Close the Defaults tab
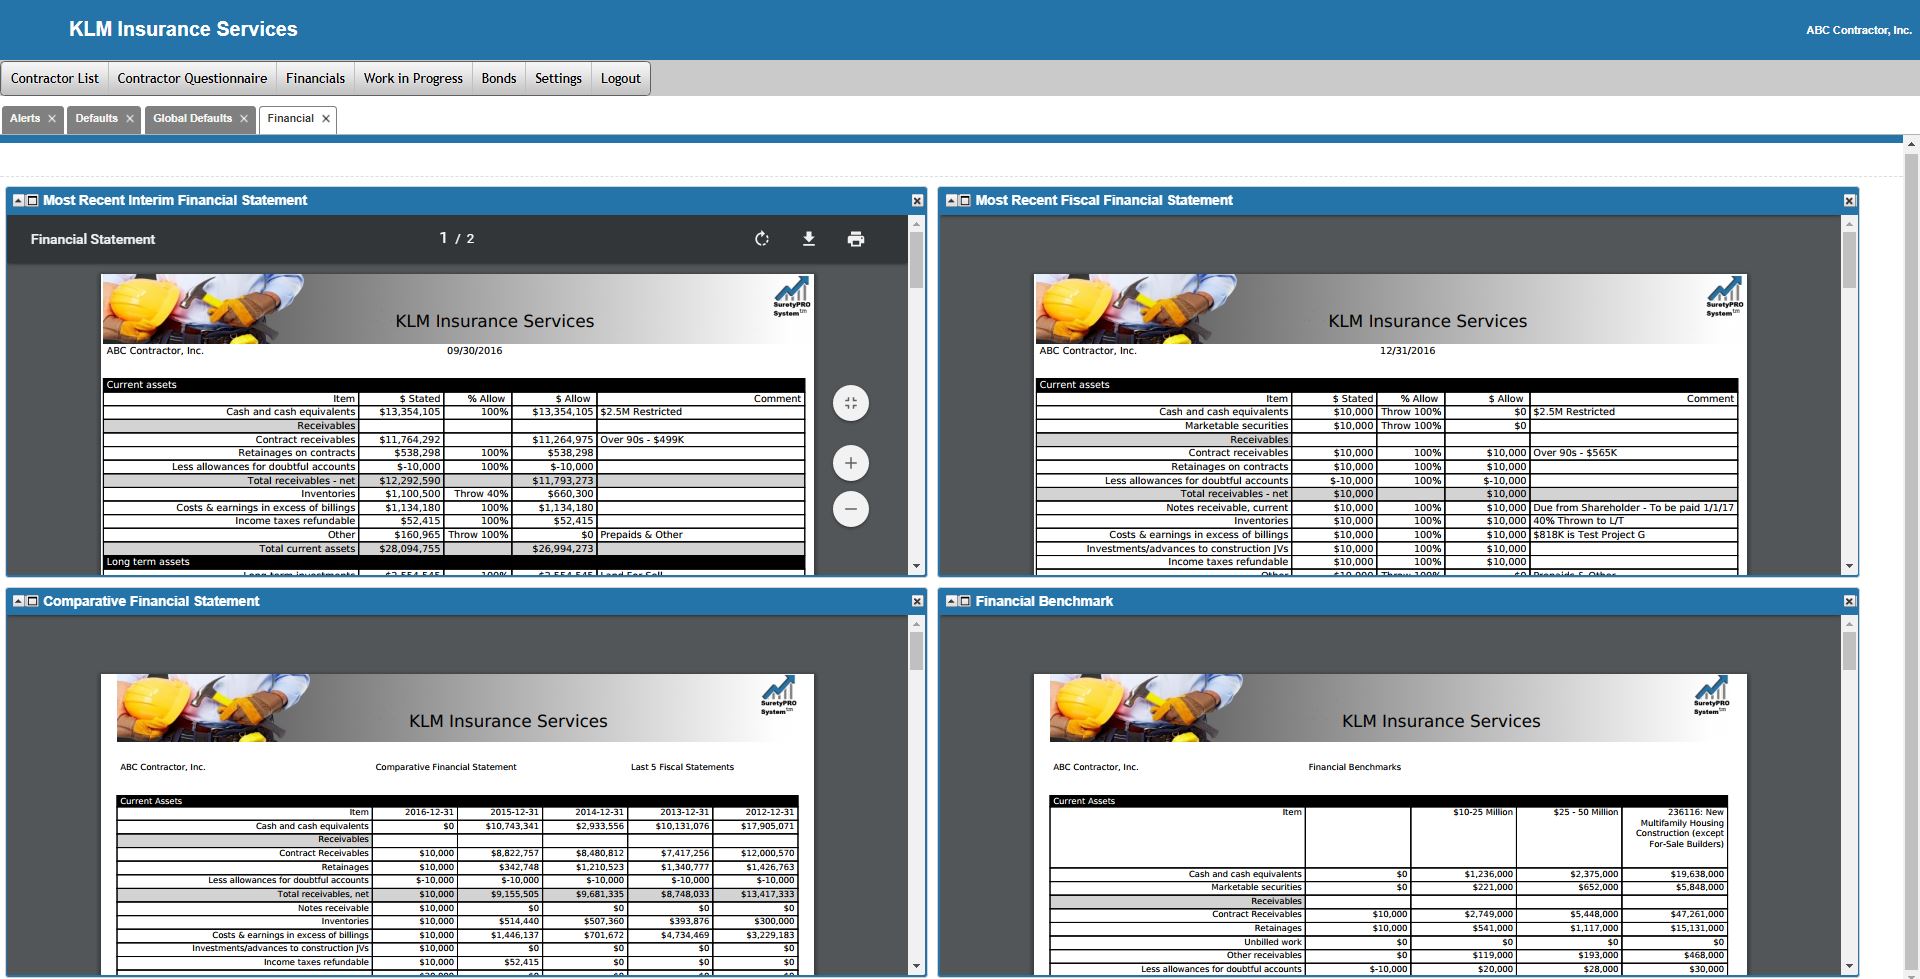 pyautogui.click(x=130, y=119)
